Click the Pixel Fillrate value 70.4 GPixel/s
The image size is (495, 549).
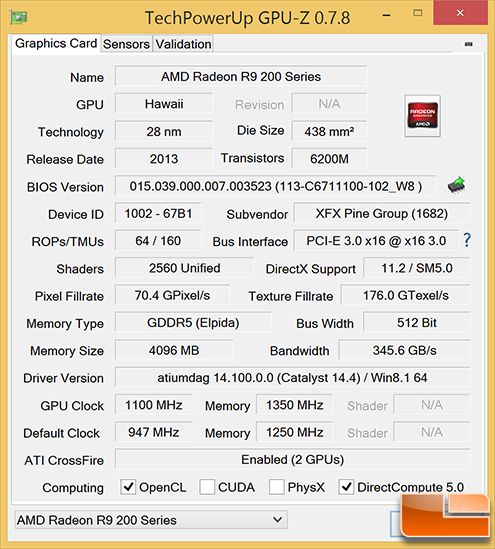click(x=172, y=295)
